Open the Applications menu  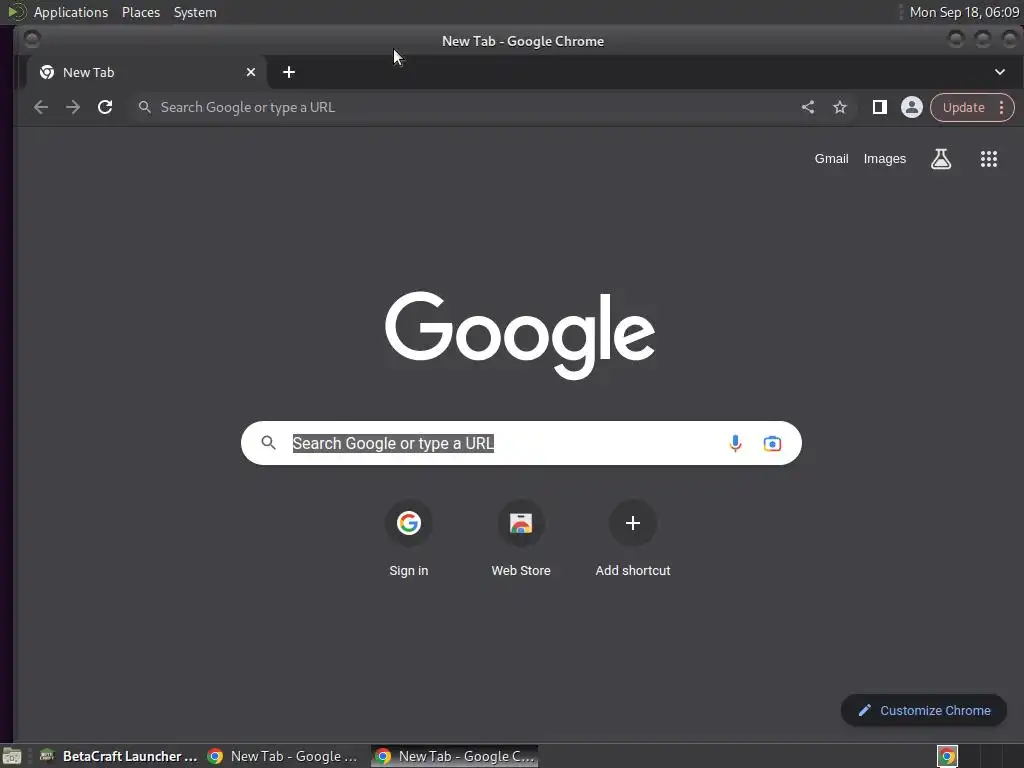coord(71,12)
